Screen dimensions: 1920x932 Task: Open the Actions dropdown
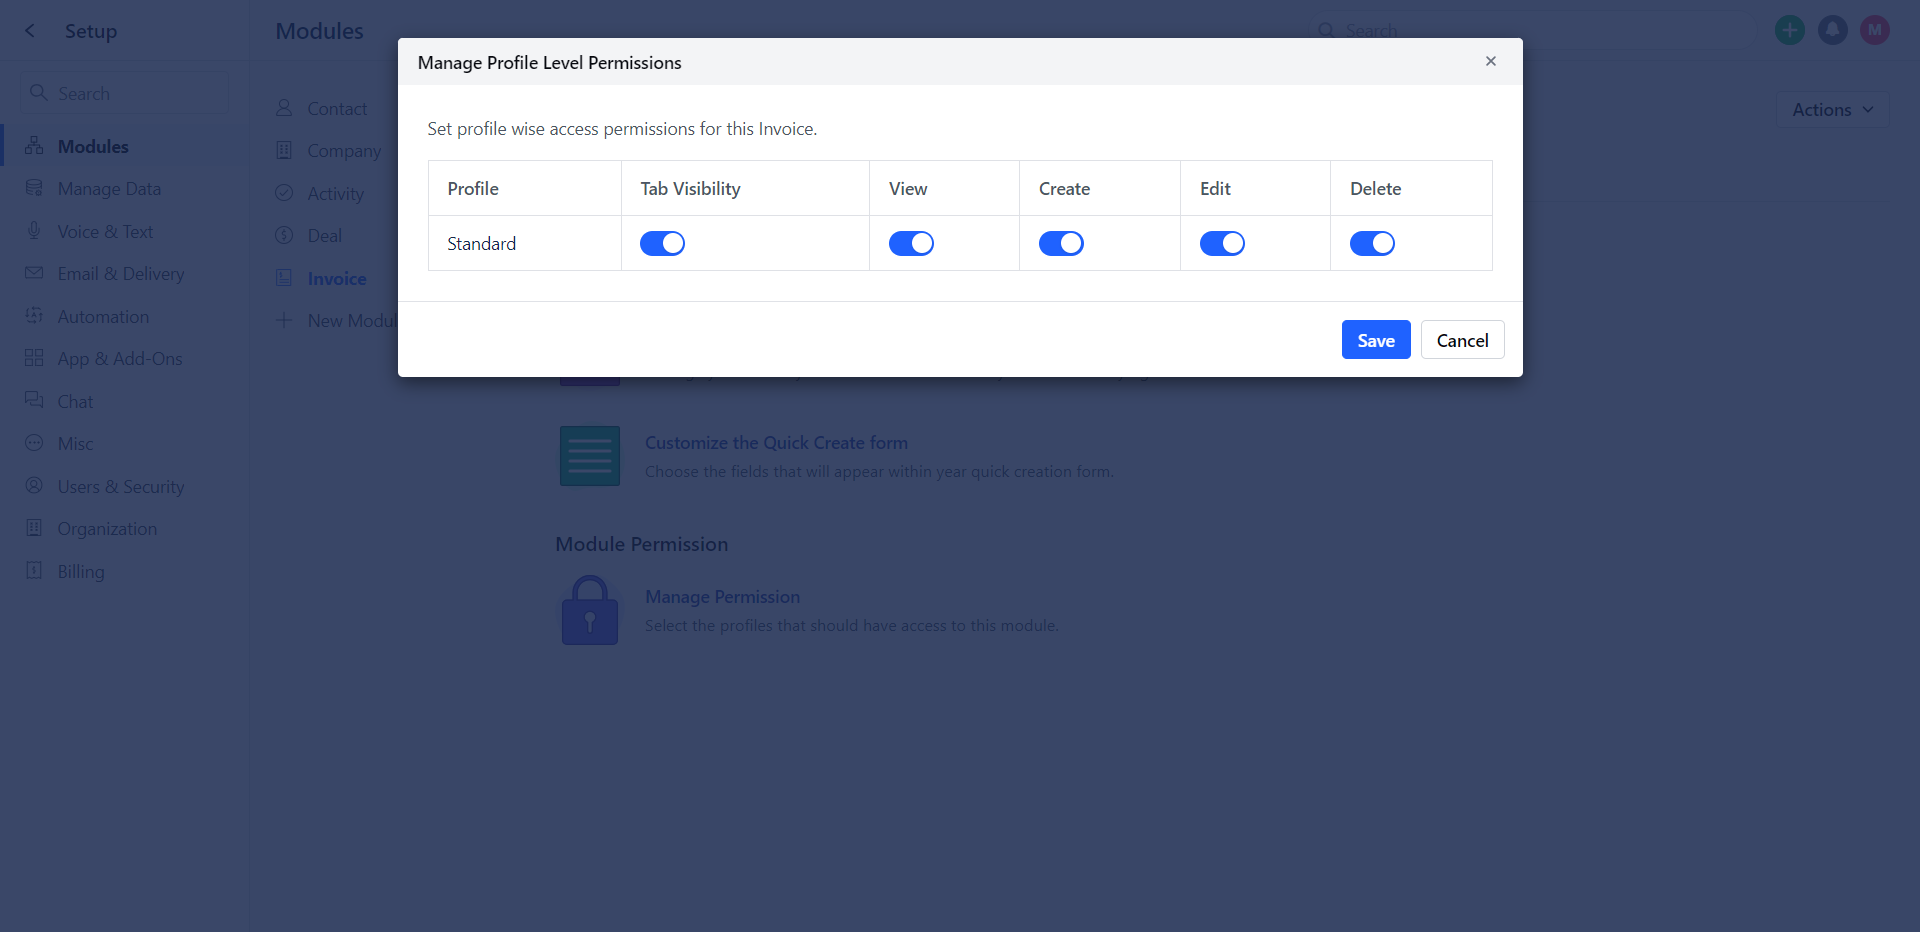click(1832, 110)
